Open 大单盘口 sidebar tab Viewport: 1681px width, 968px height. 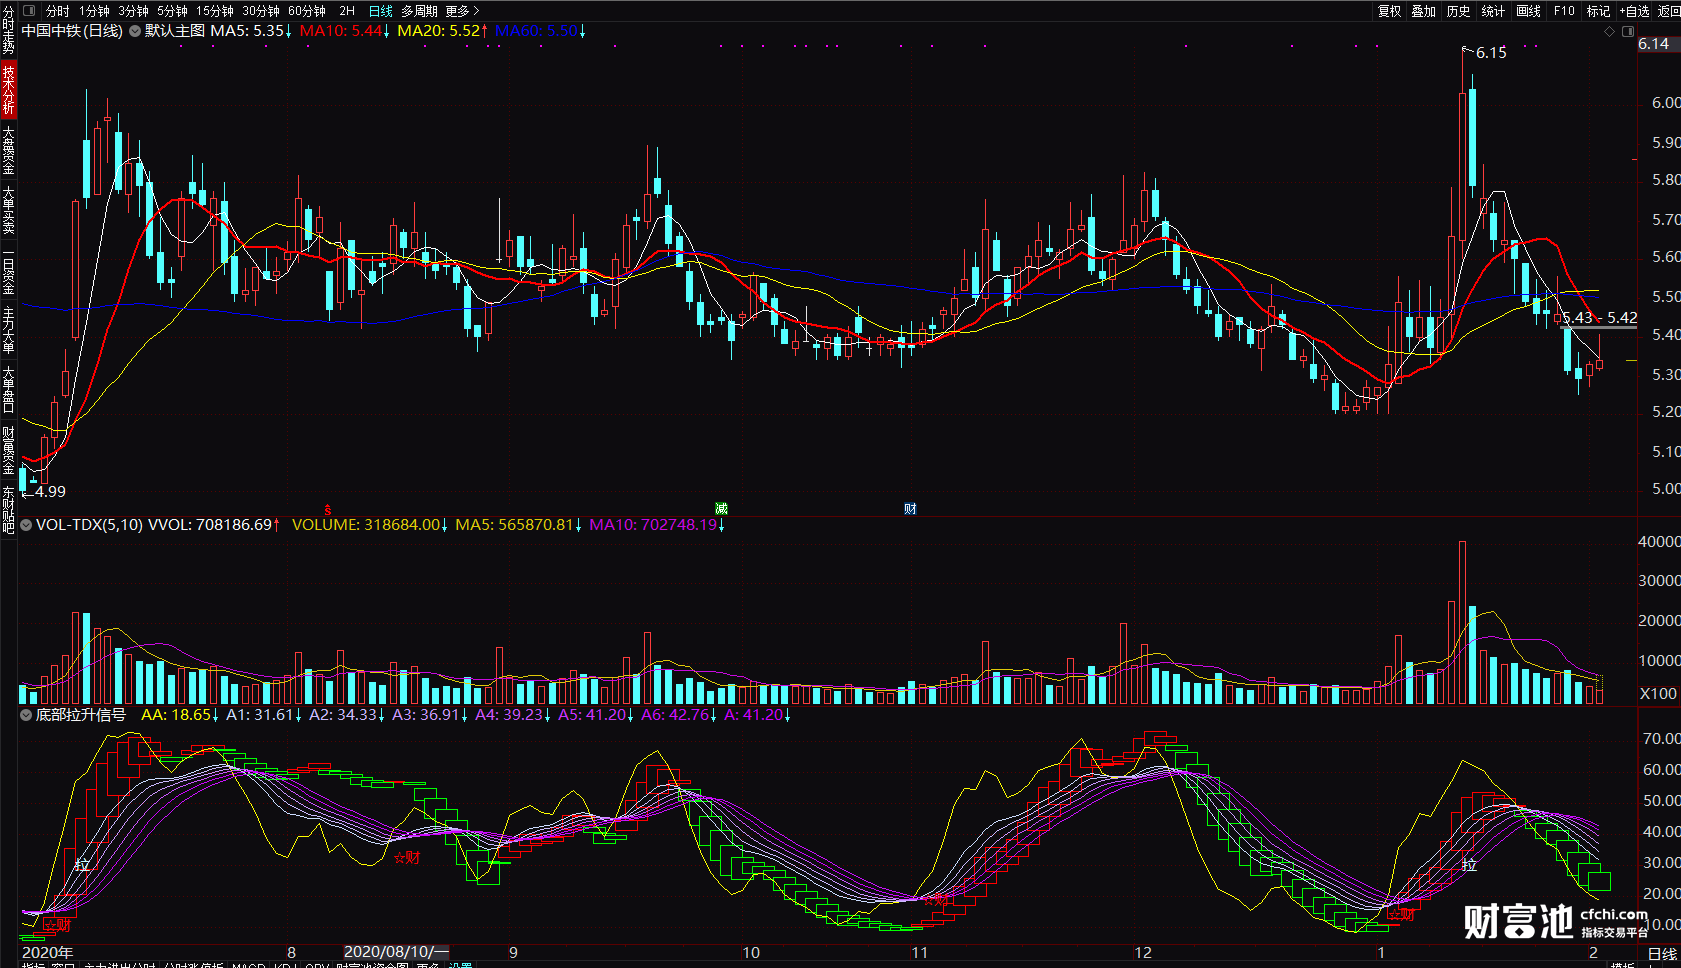(x=8, y=390)
